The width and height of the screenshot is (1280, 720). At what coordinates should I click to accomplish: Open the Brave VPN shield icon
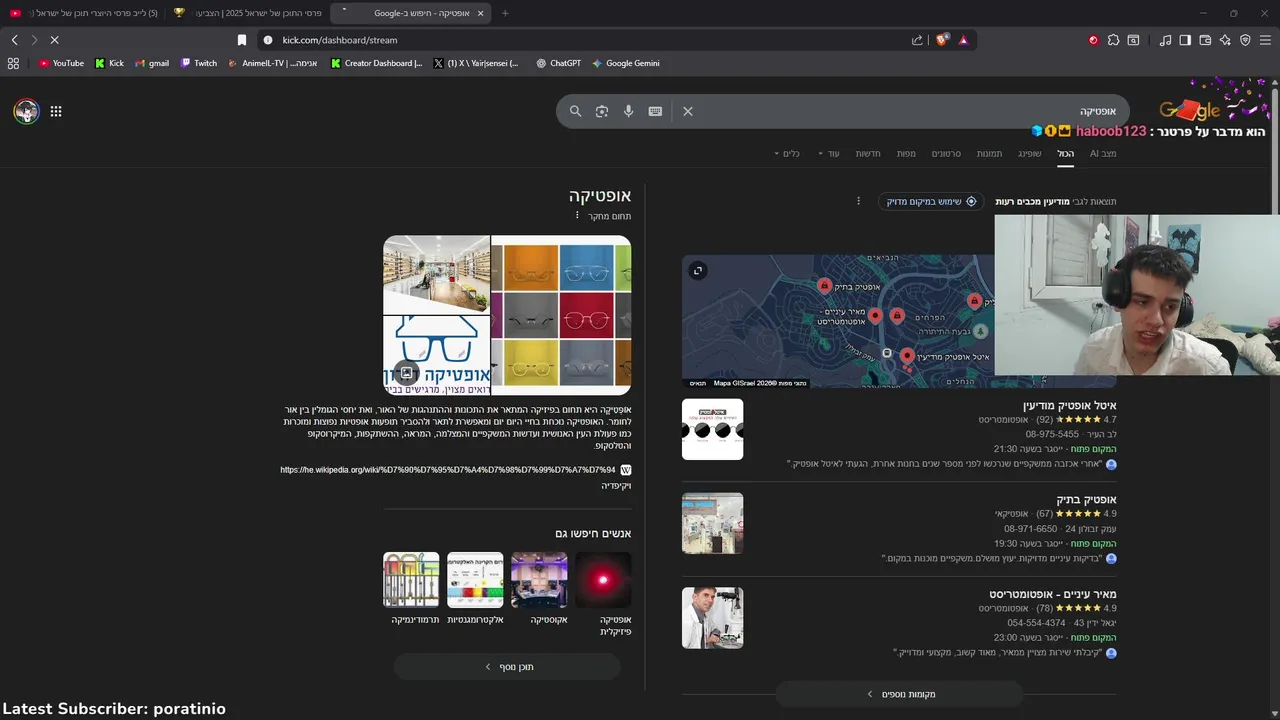pyautogui.click(x=1245, y=40)
